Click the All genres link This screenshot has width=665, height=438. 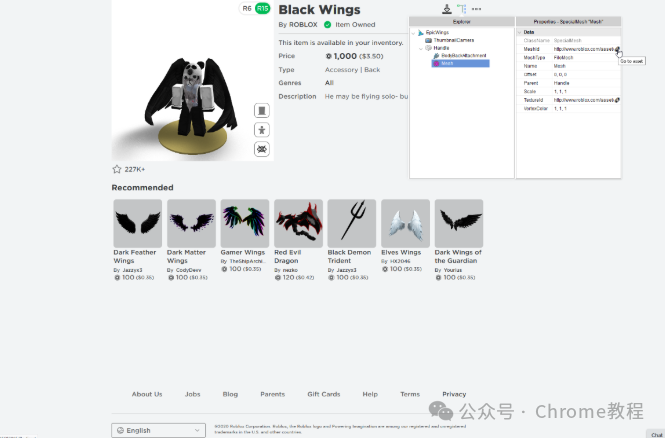tap(329, 83)
